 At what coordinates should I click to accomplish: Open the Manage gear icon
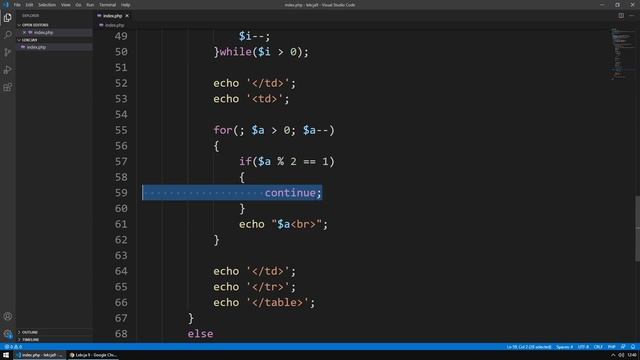(x=7, y=334)
